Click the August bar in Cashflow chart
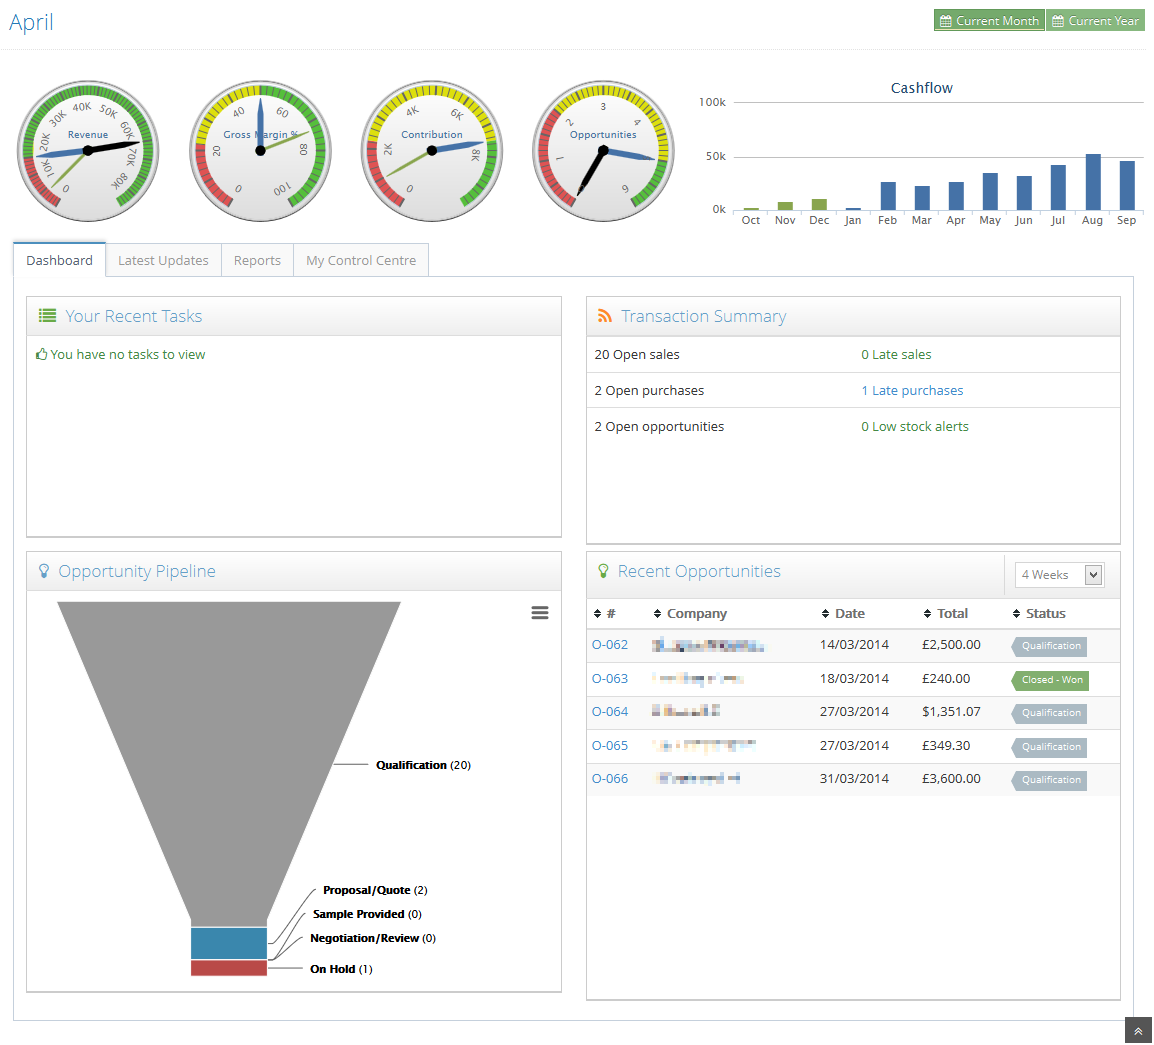1154x1045 pixels. tap(1093, 182)
